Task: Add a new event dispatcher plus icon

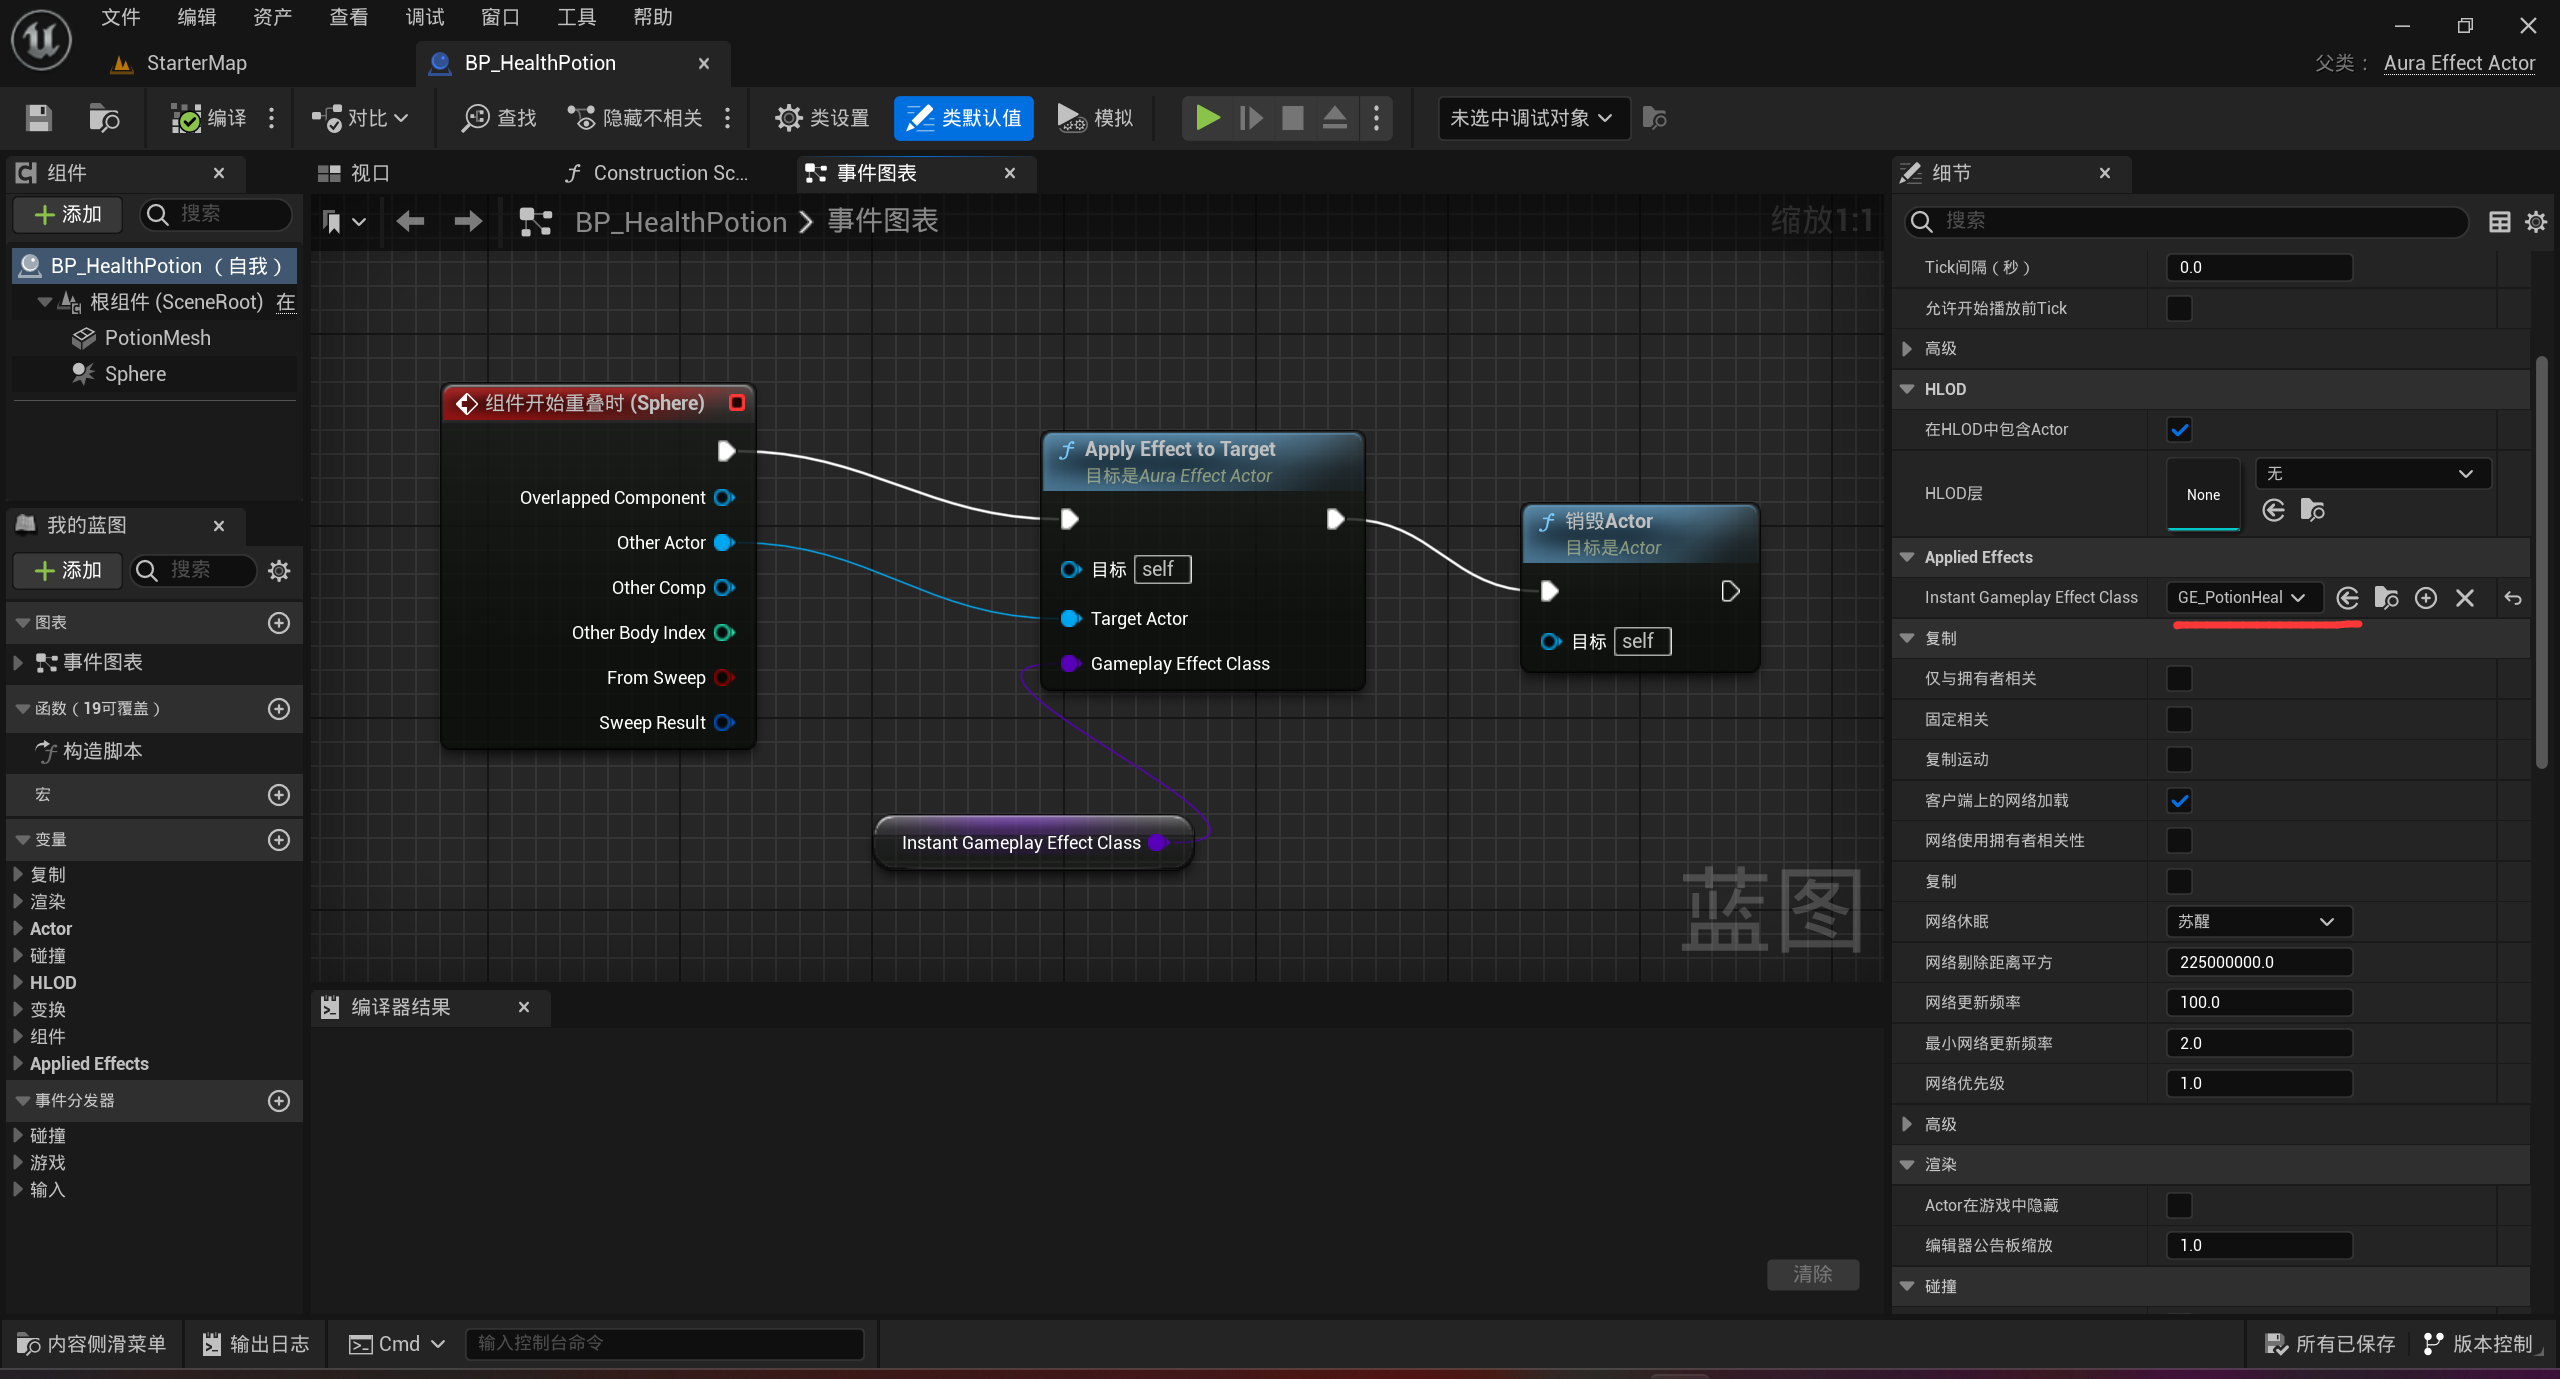Action: tap(279, 1100)
